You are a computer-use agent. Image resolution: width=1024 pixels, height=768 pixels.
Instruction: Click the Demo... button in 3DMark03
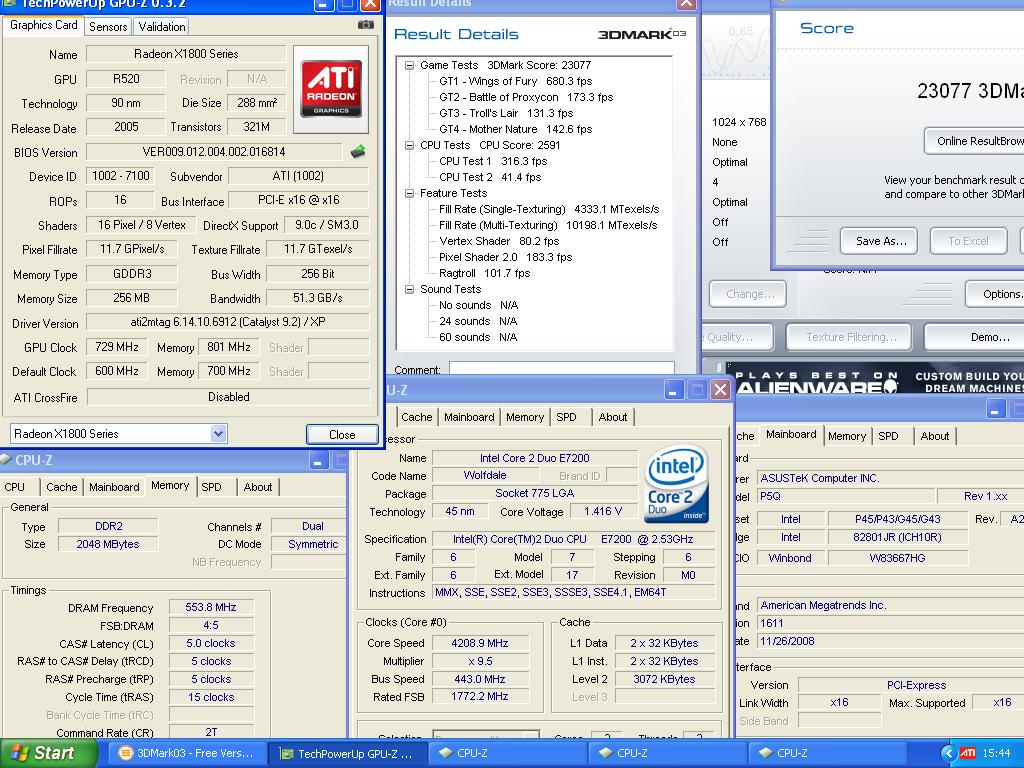975,337
